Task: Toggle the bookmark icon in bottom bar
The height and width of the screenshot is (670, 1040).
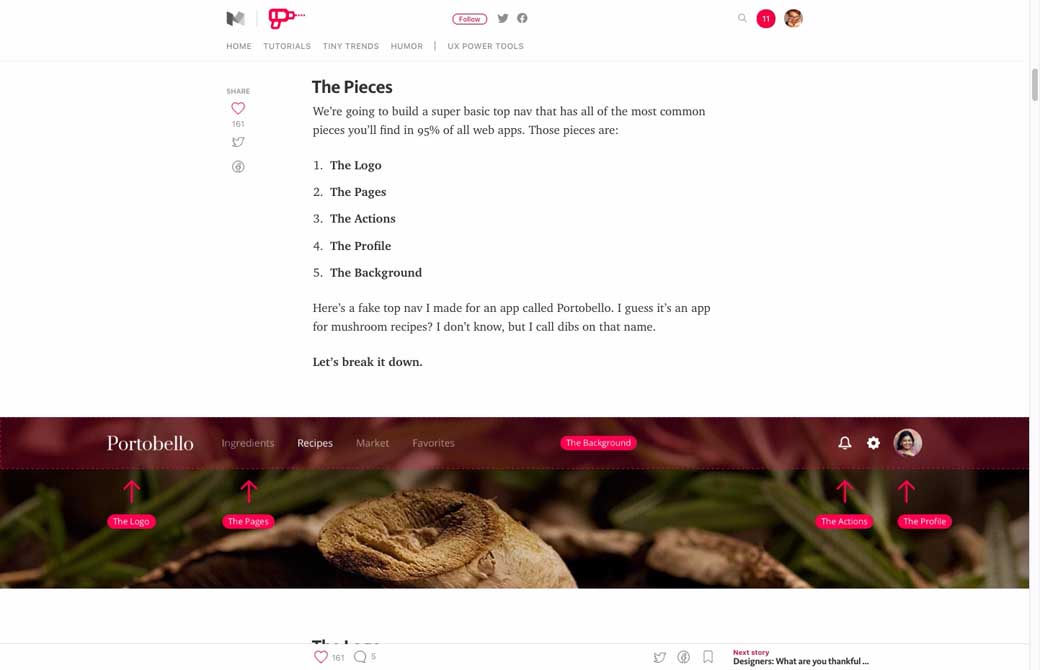Action: tap(708, 657)
